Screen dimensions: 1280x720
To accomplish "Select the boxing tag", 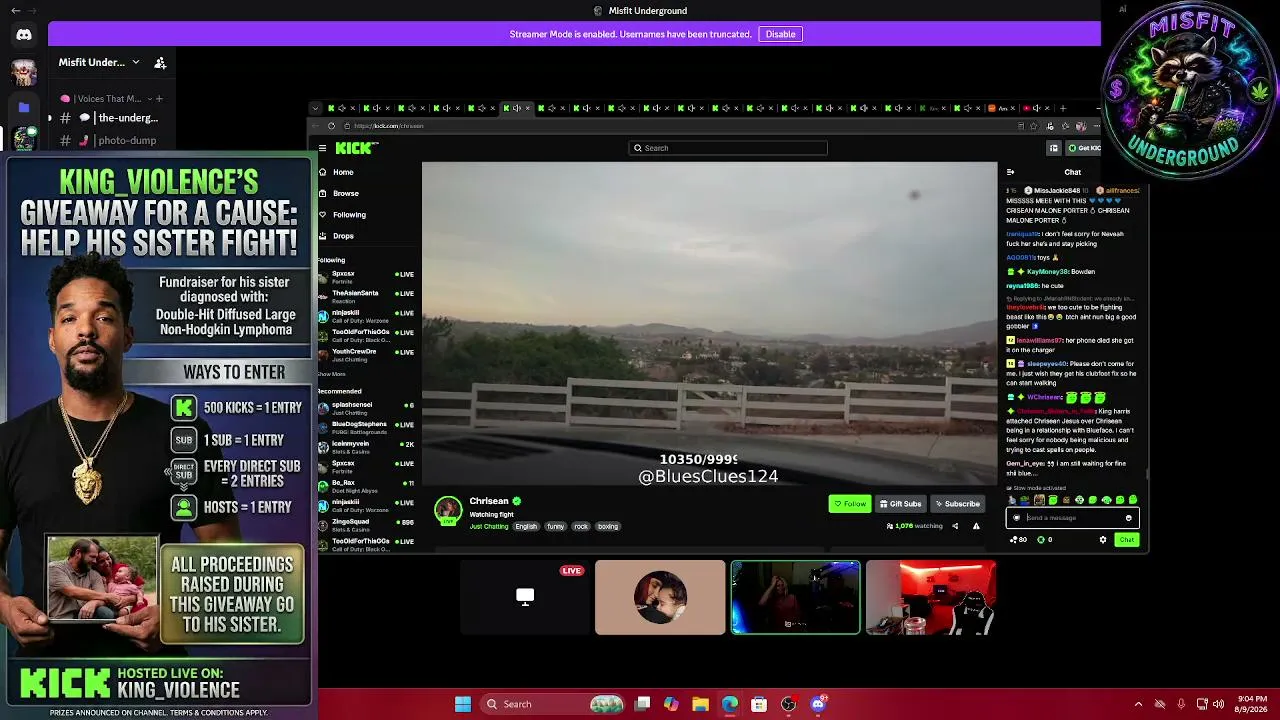I will [x=608, y=526].
